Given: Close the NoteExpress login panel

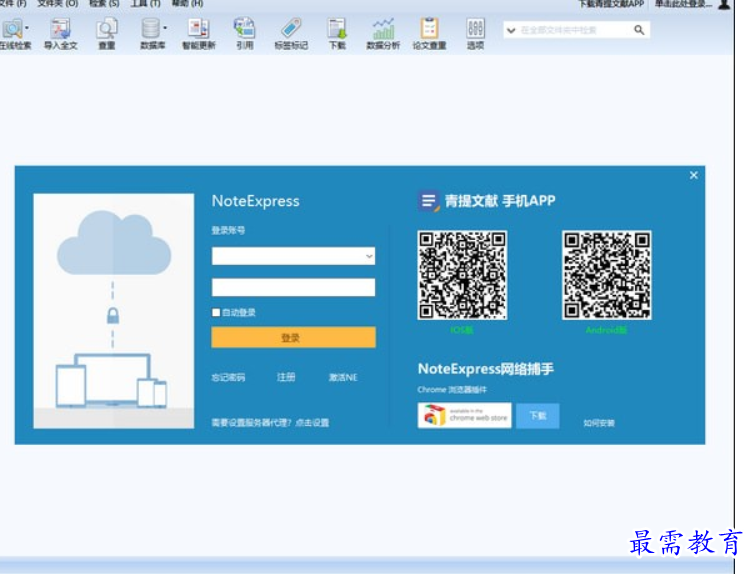Looking at the screenshot, I should (x=694, y=175).
